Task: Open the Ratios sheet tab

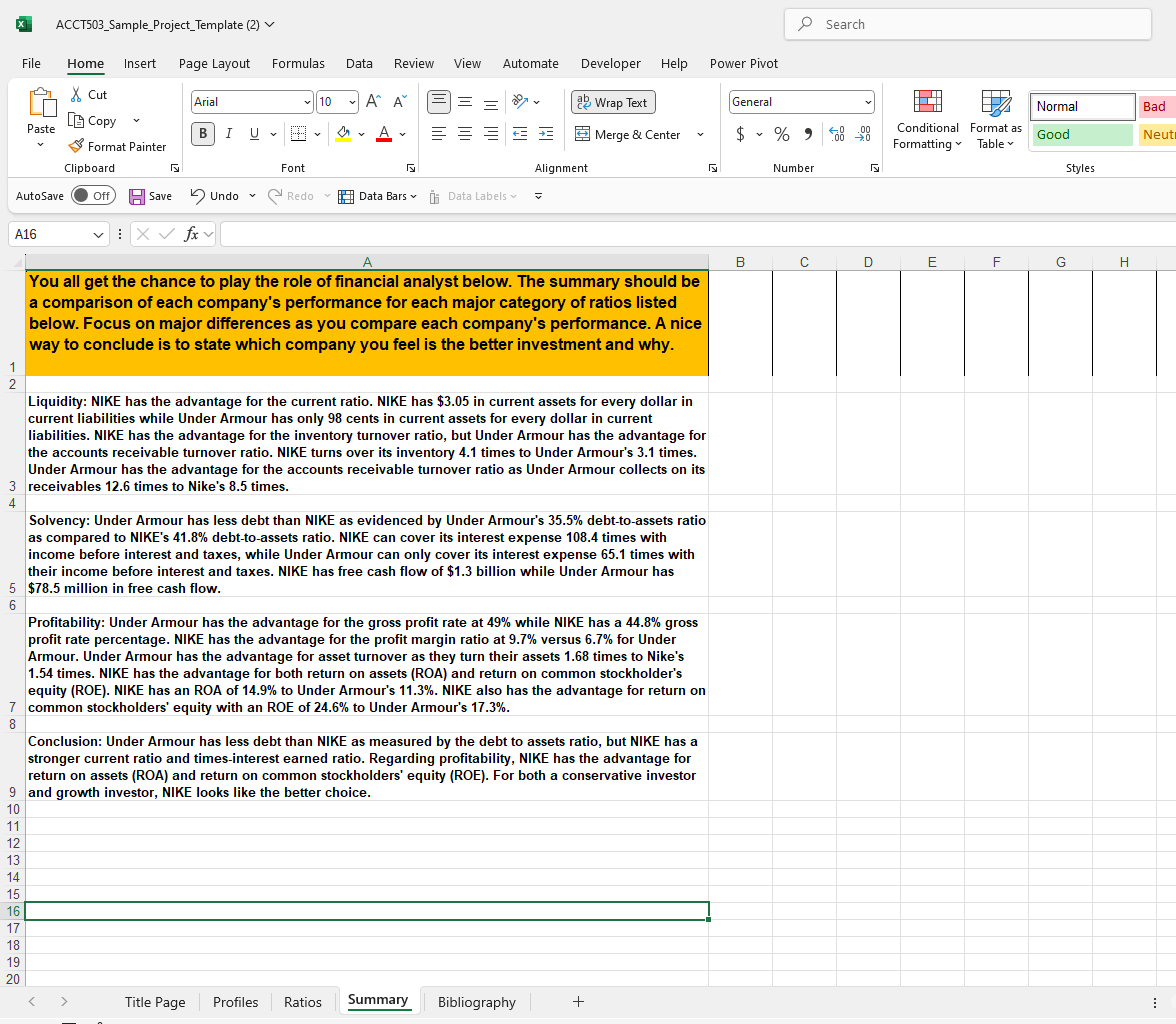Action: 302,1001
